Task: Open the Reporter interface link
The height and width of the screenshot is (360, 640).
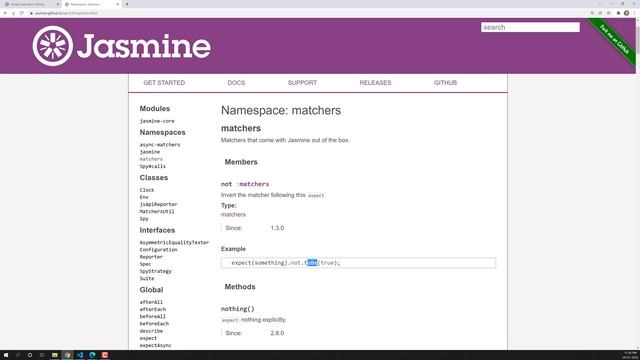Action: pos(151,257)
